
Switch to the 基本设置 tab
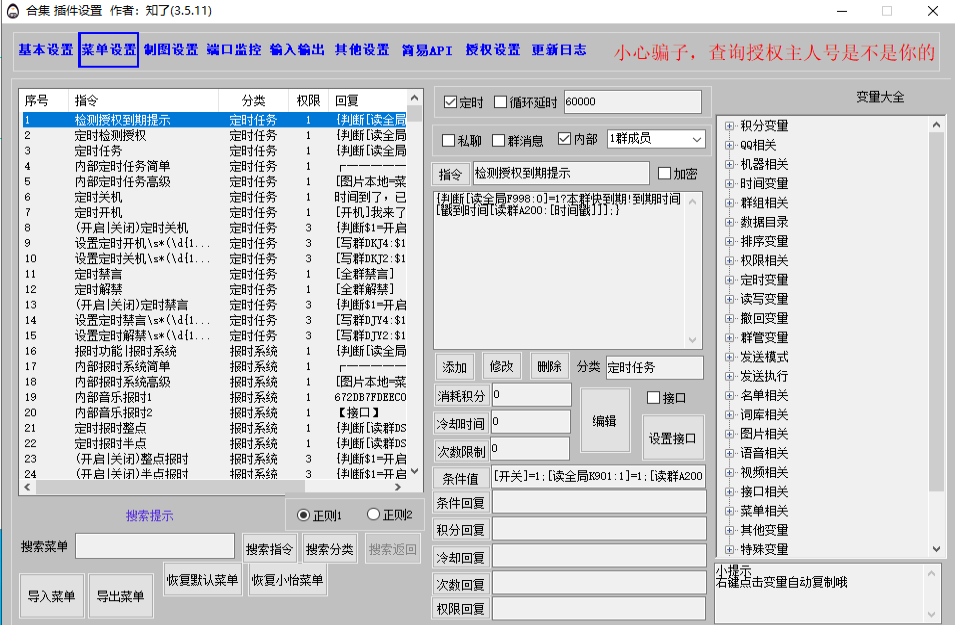(x=46, y=50)
